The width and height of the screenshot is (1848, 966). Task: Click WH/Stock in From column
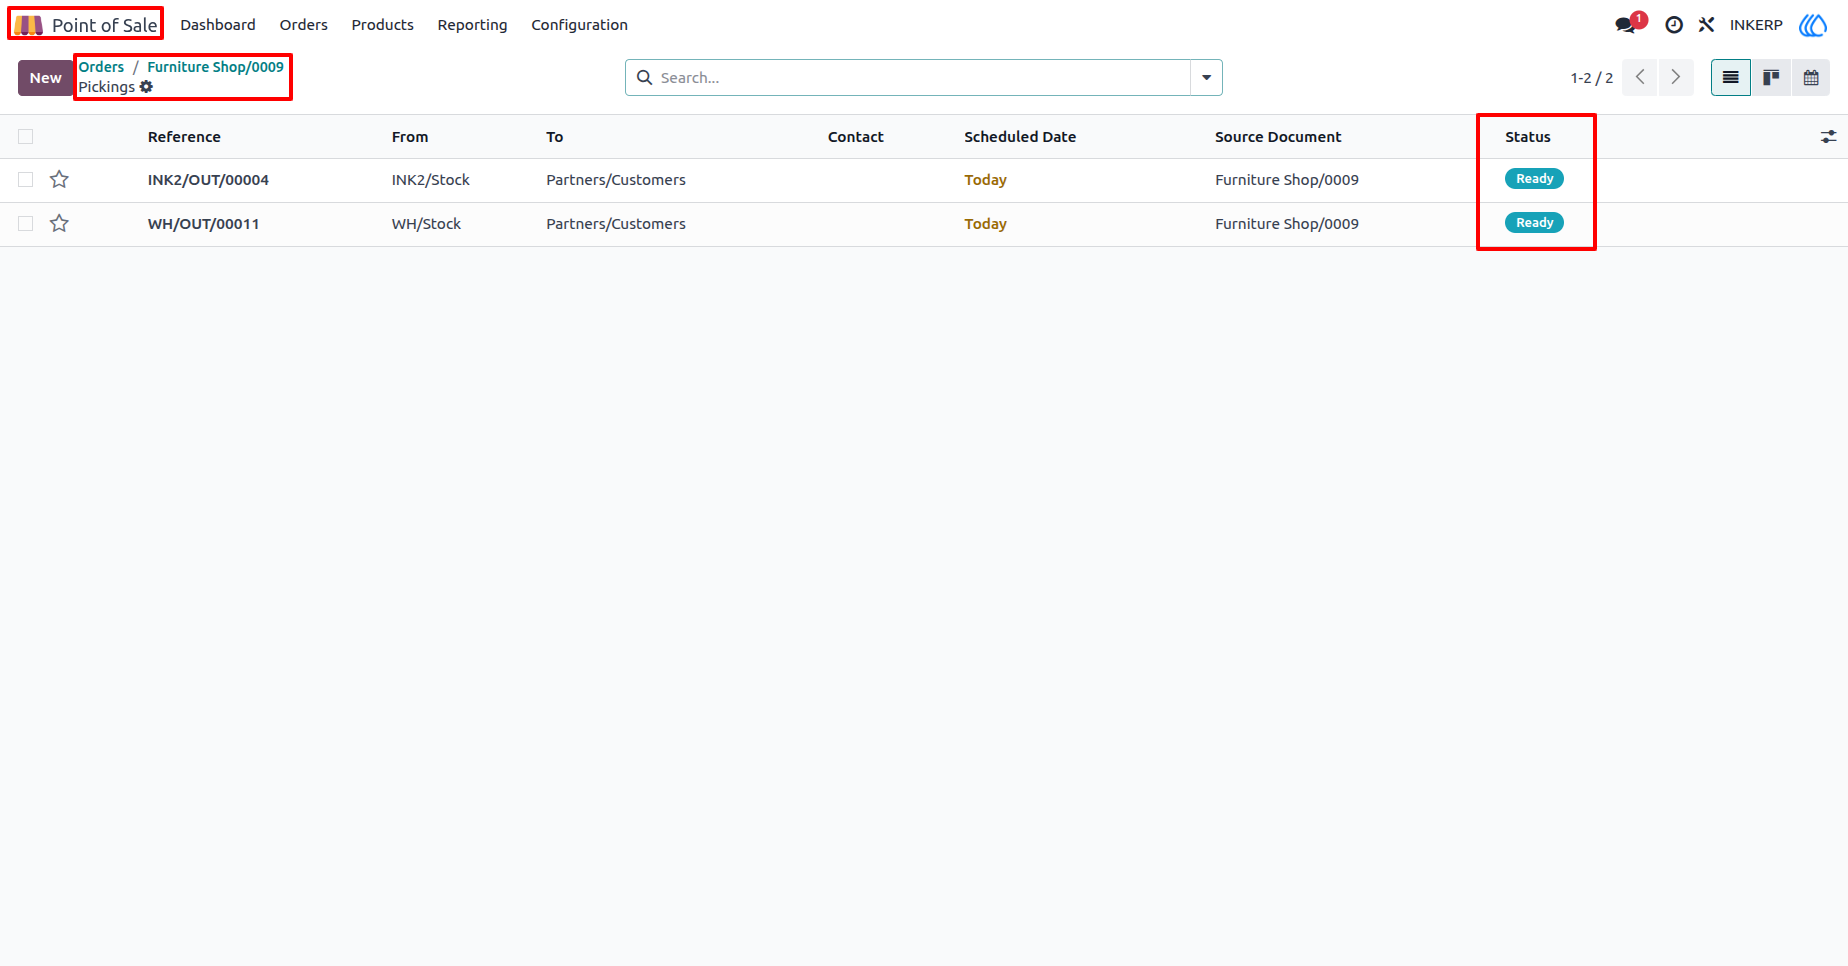(426, 224)
